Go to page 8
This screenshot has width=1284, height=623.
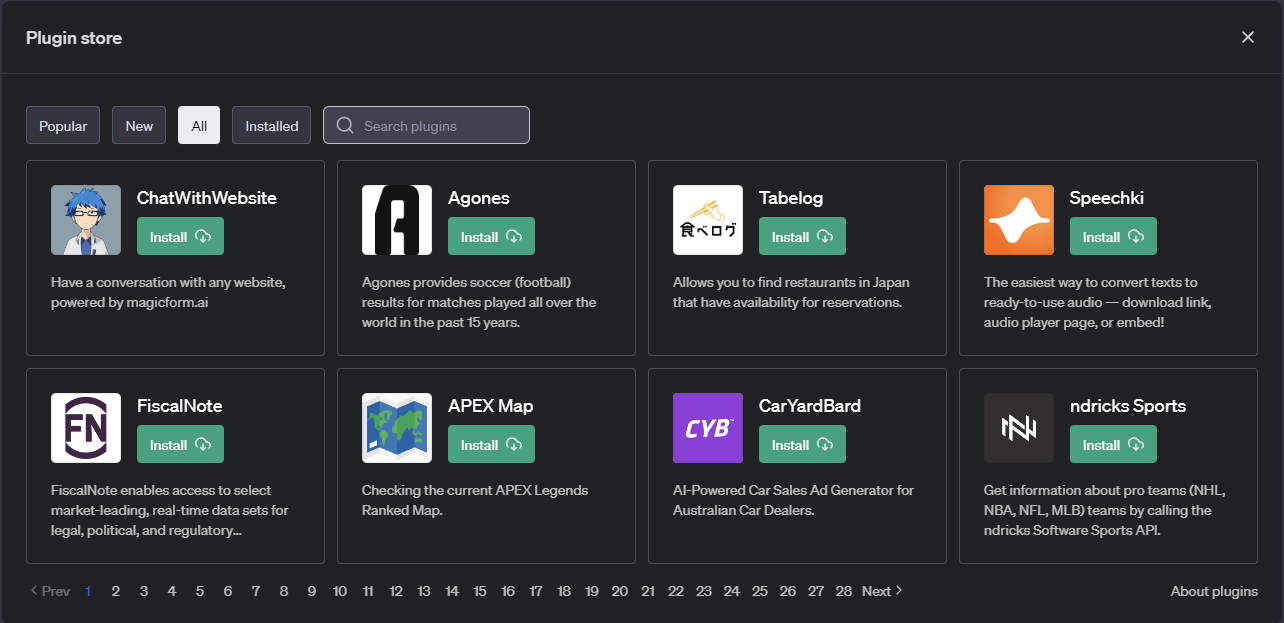coord(284,591)
